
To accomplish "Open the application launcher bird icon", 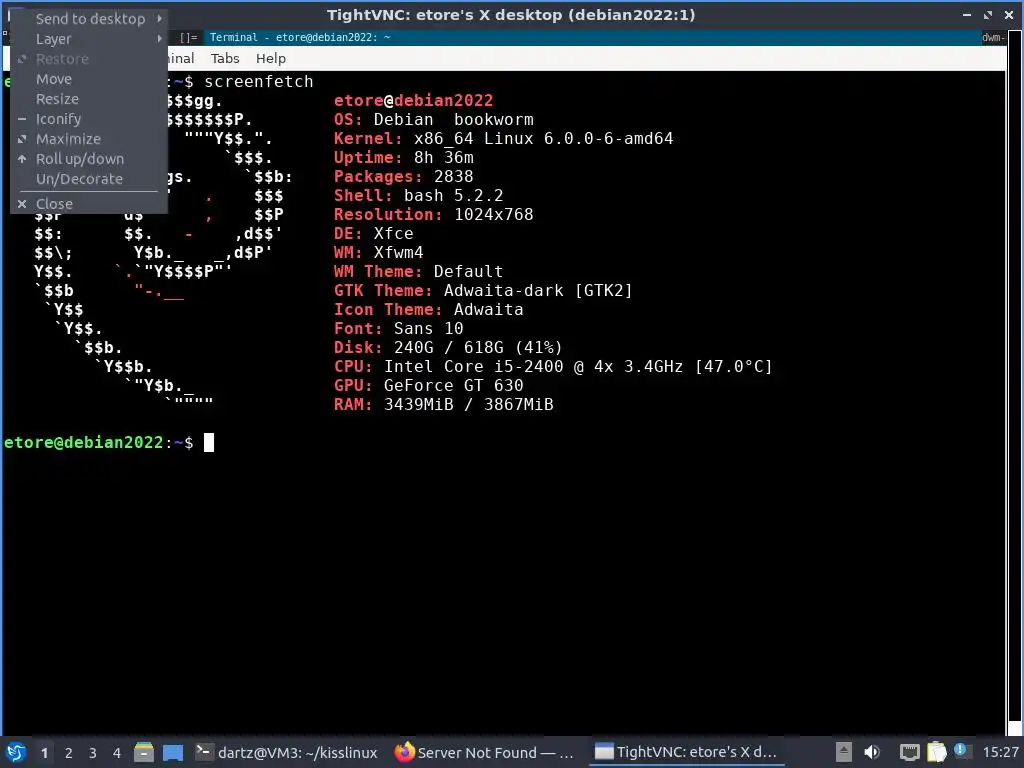I will click(x=16, y=752).
